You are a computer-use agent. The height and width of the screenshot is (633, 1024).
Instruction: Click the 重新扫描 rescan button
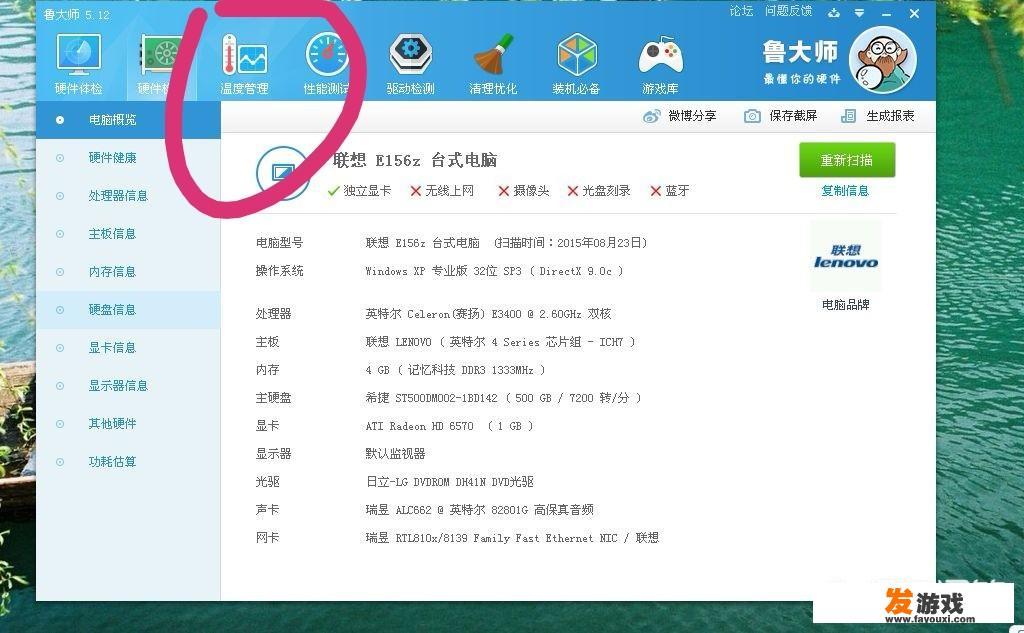coord(847,160)
